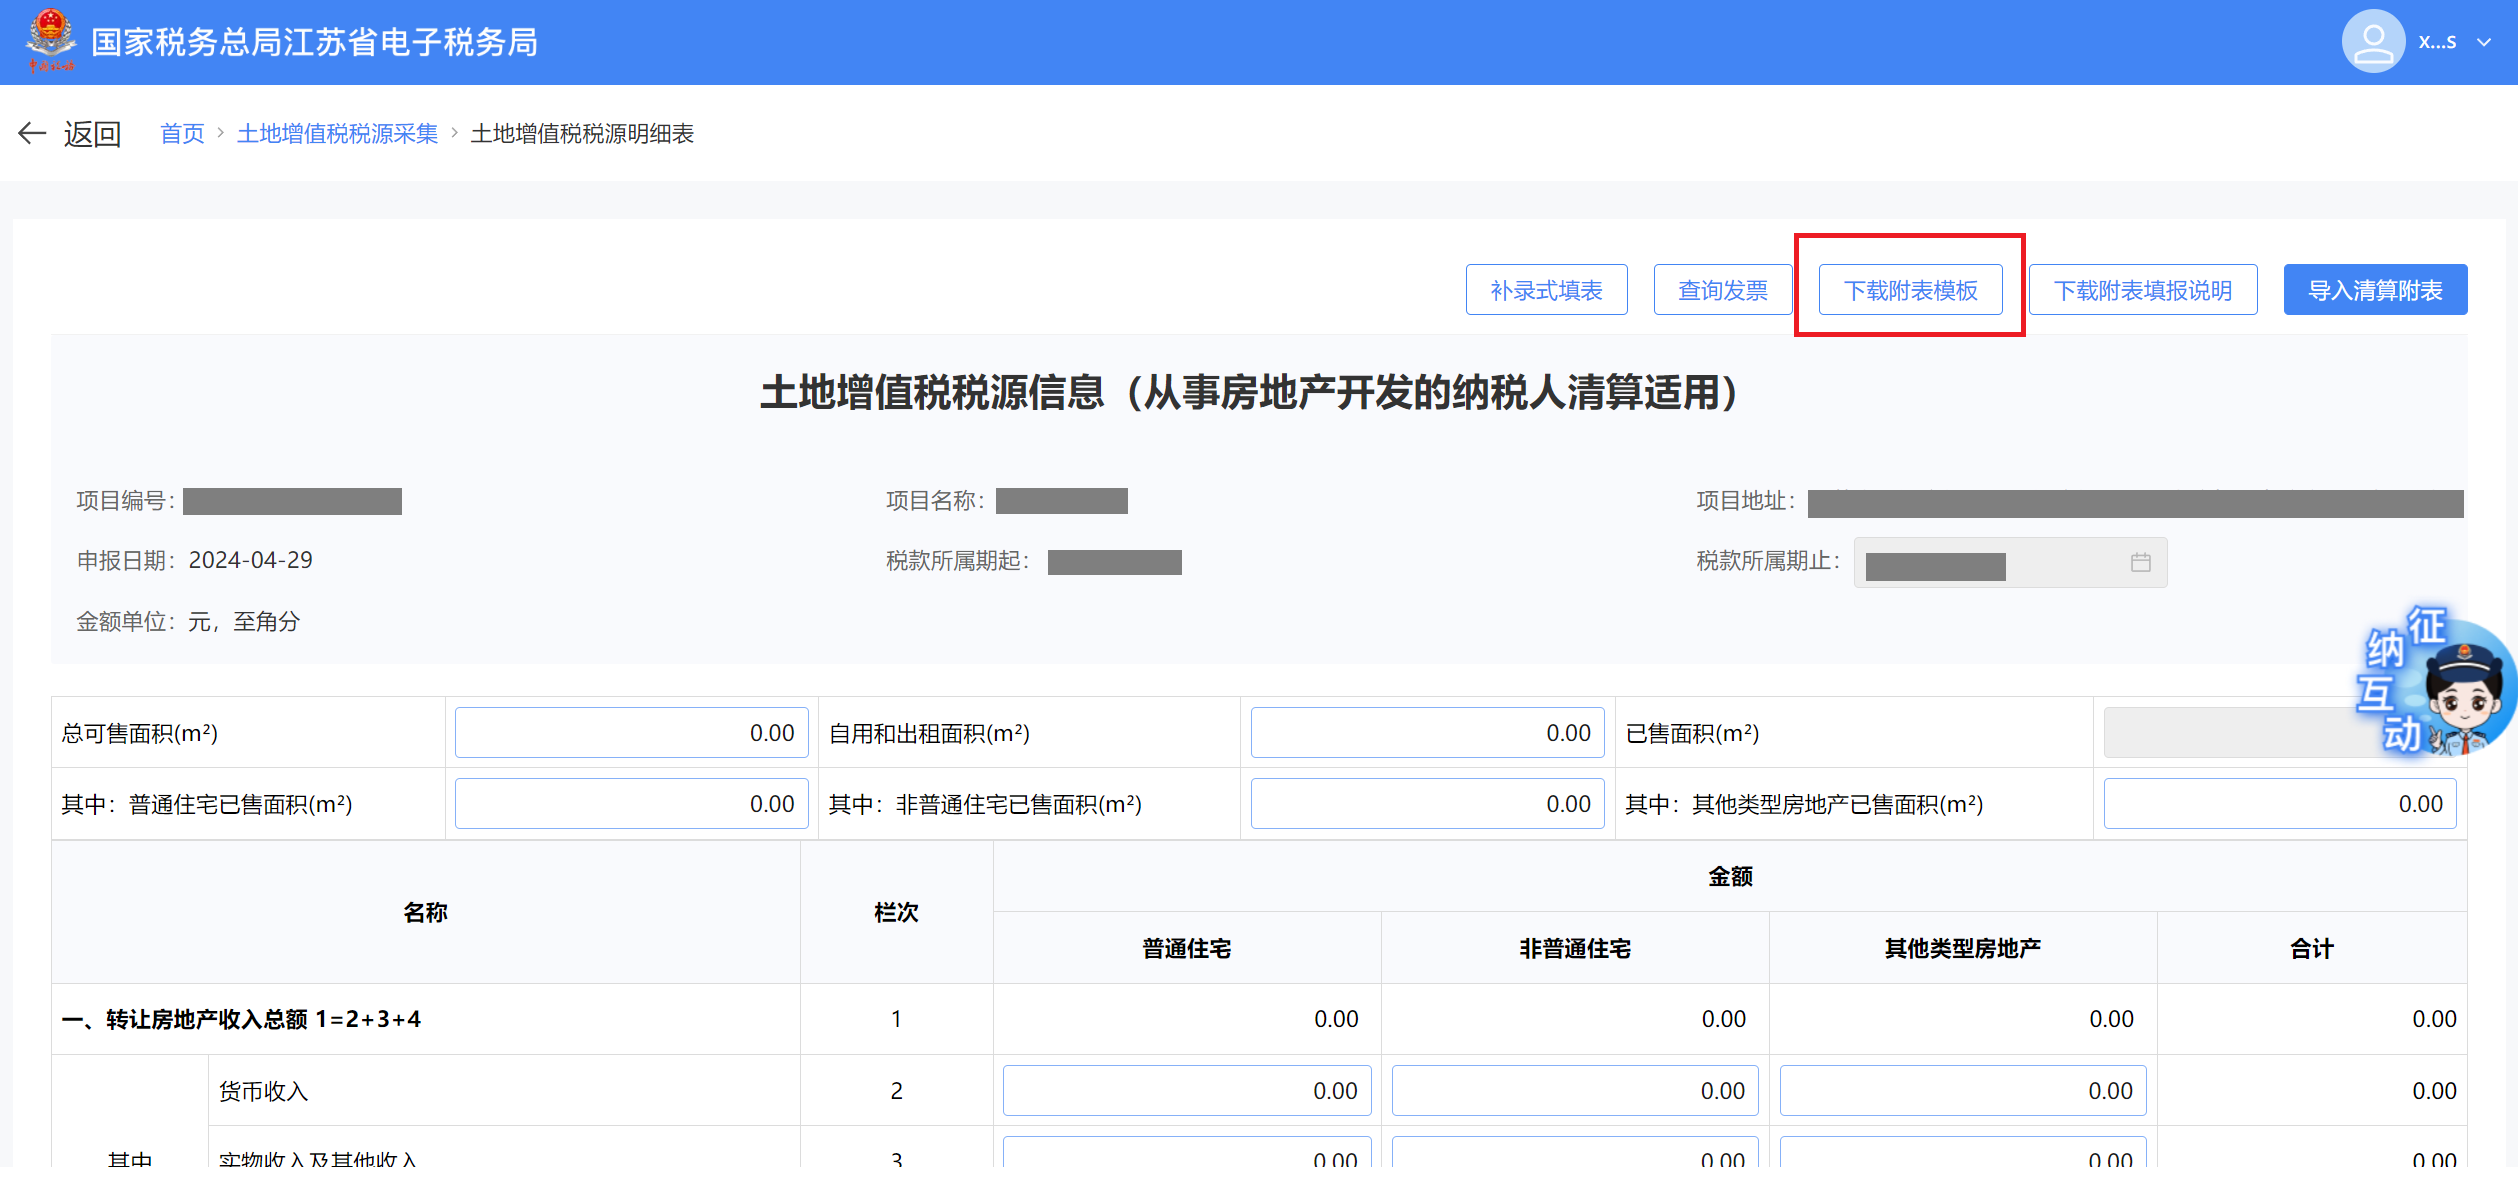The image size is (2518, 1192).
Task: Click 普通住宅已售面积 input field
Action: click(x=631, y=804)
